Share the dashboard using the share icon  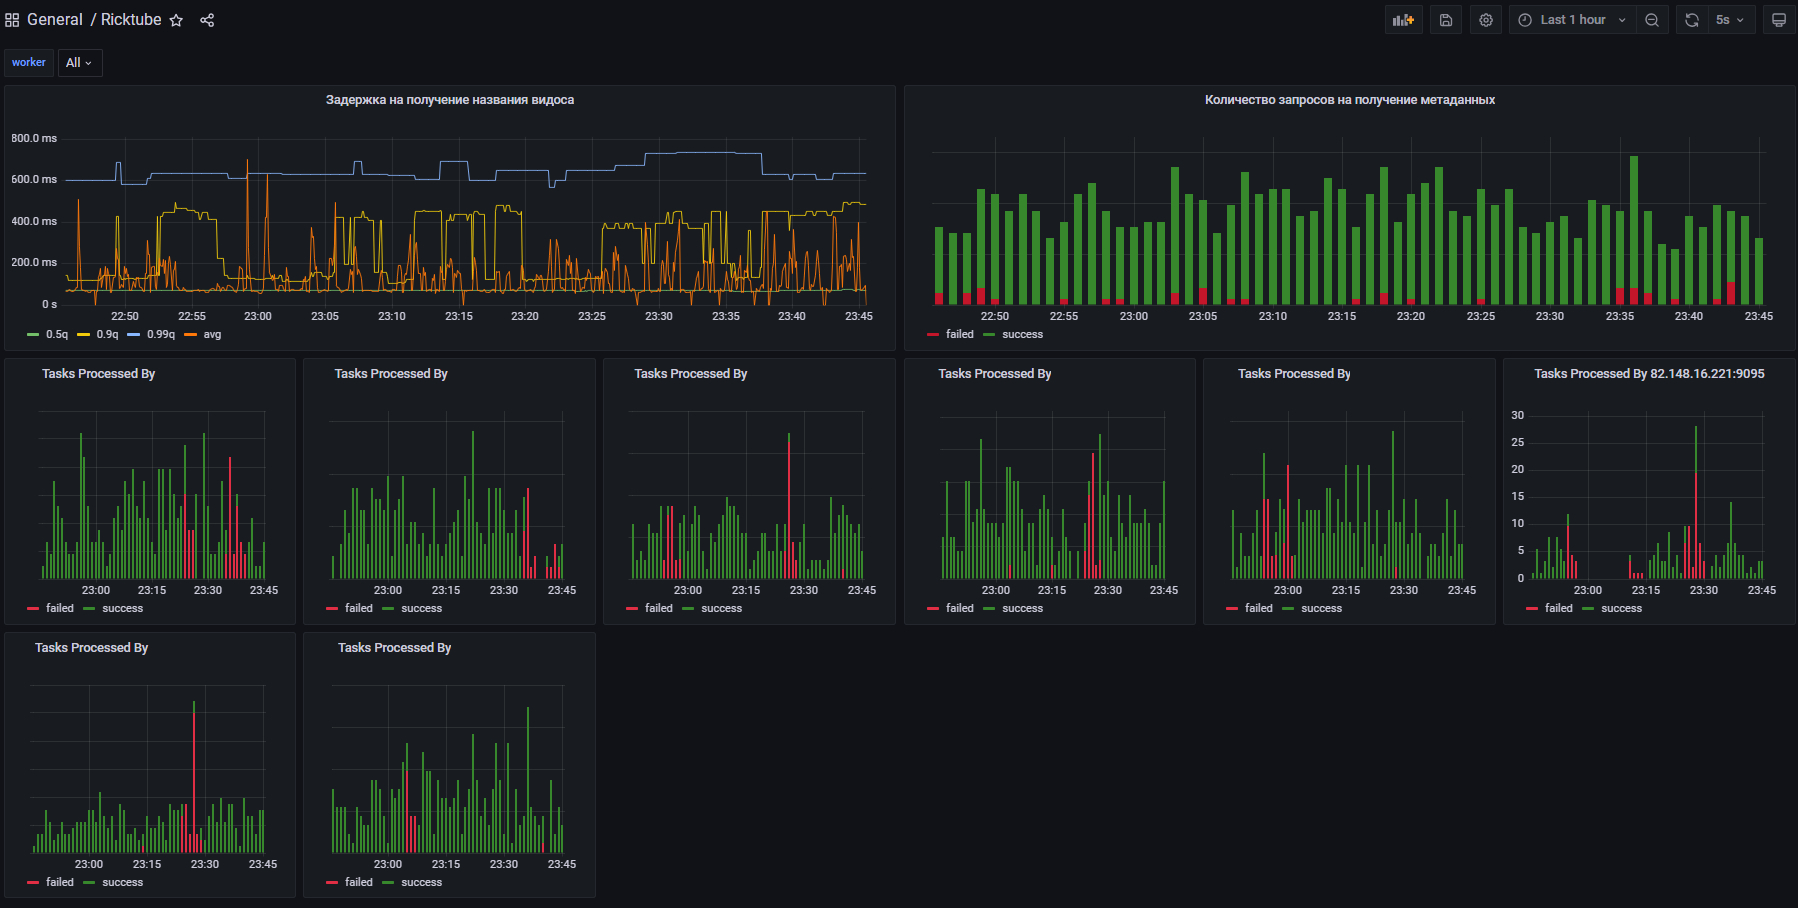(207, 20)
